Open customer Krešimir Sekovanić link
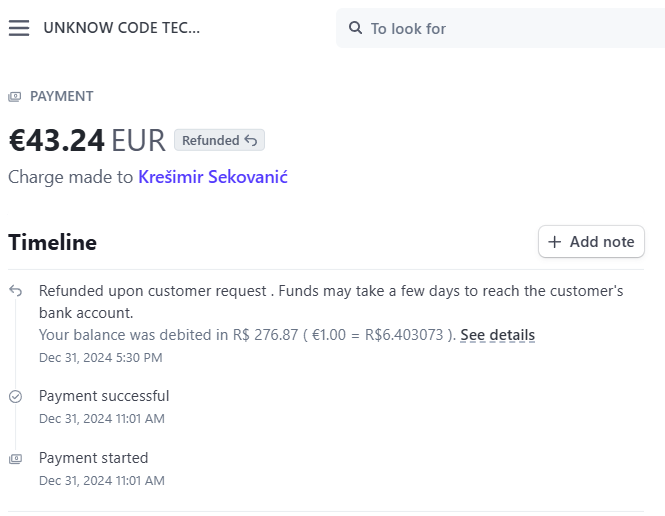 coord(213,177)
